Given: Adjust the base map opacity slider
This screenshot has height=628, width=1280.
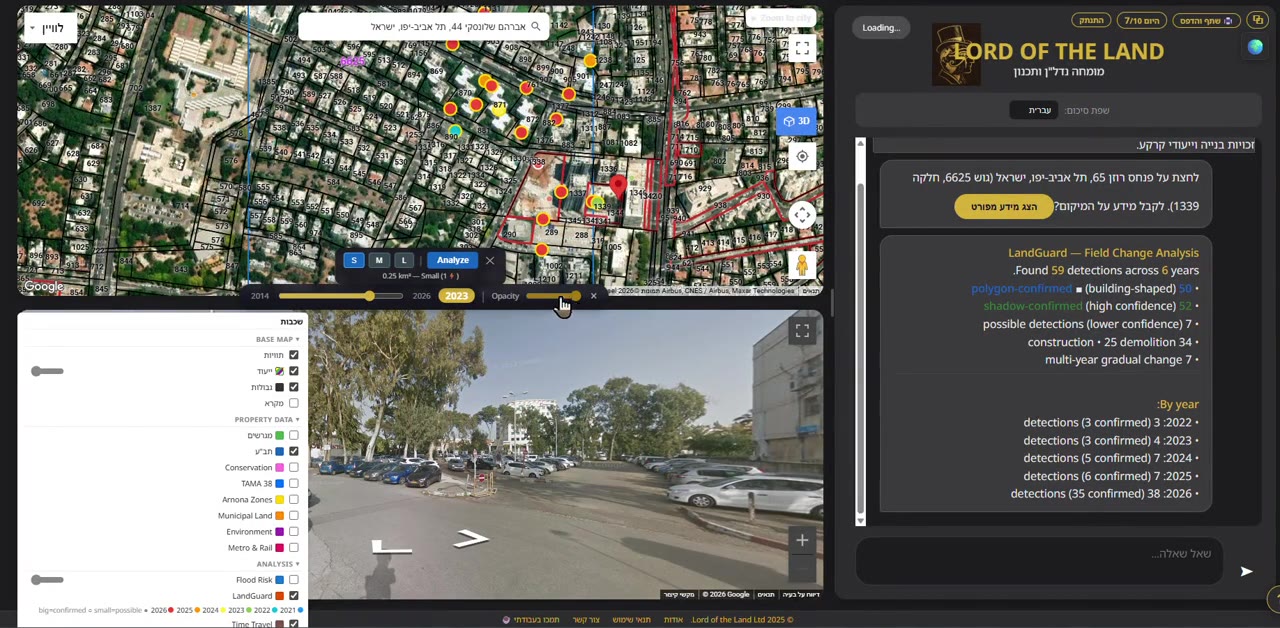Looking at the screenshot, I should point(47,371).
